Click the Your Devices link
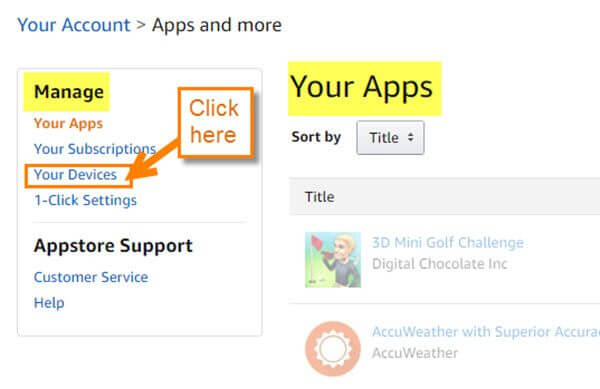The image size is (600, 389). [75, 175]
